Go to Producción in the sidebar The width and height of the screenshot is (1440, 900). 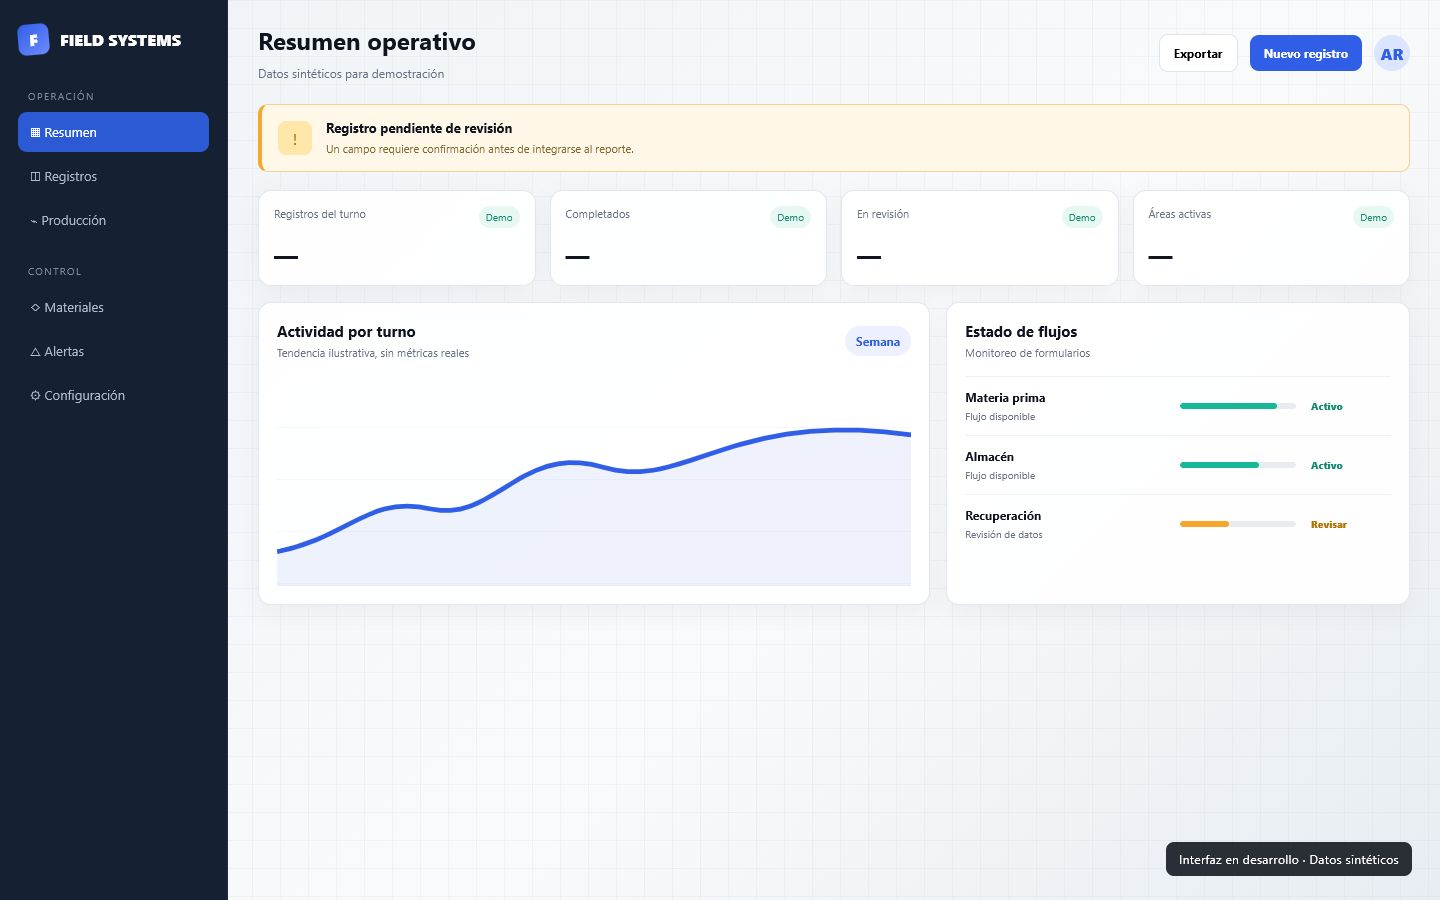pos(113,220)
